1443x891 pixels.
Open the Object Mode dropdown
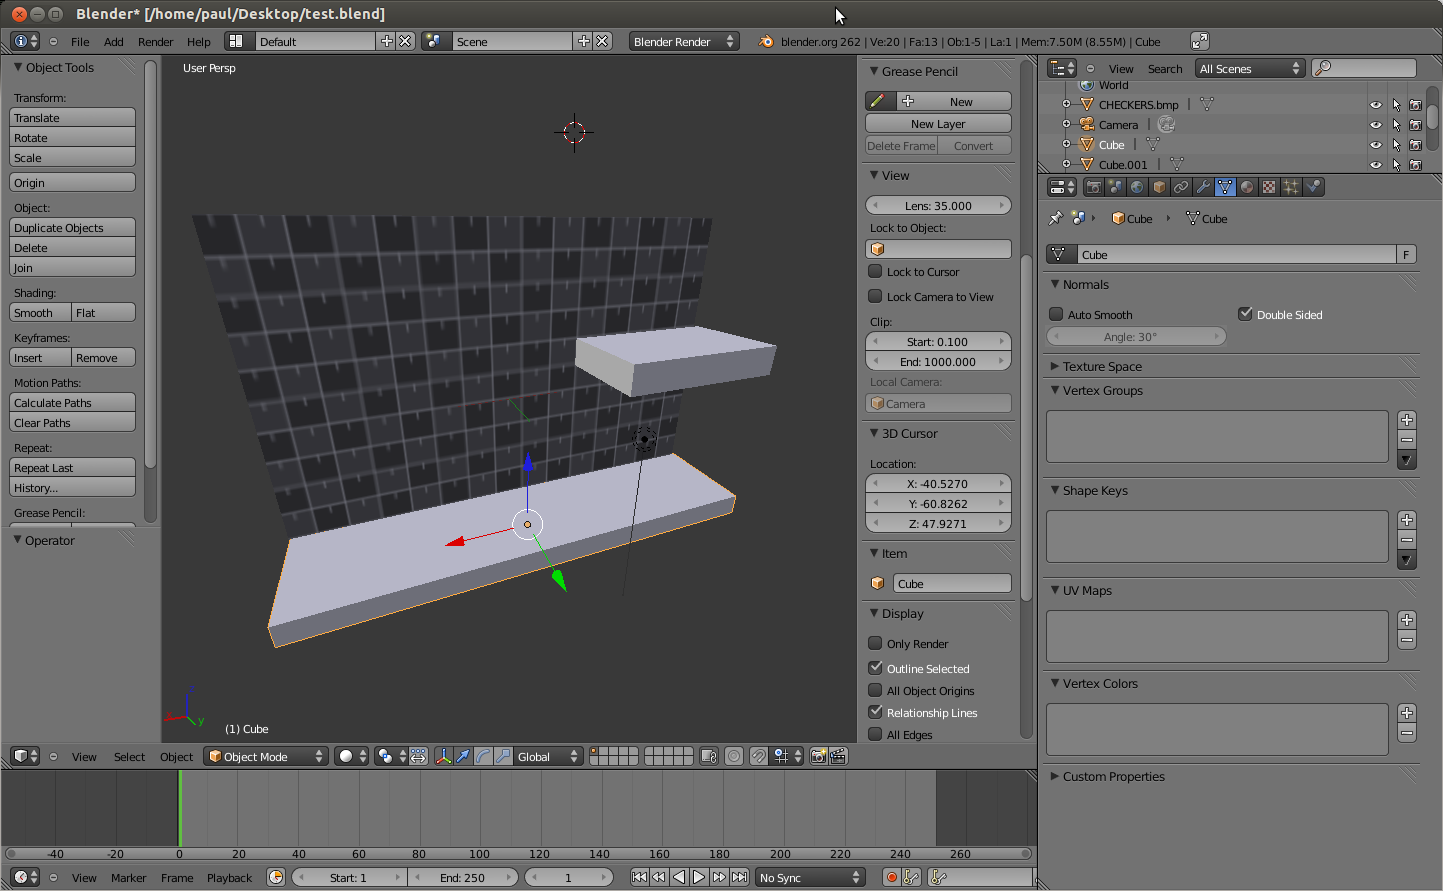point(266,757)
